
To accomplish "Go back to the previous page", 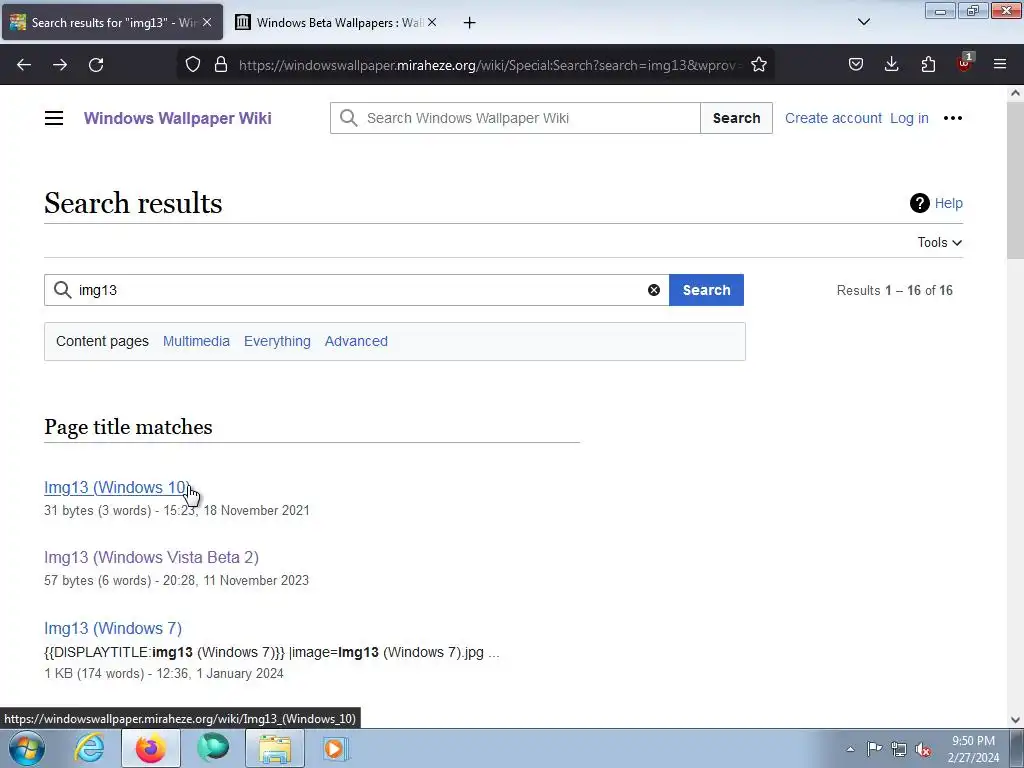I will (24, 65).
